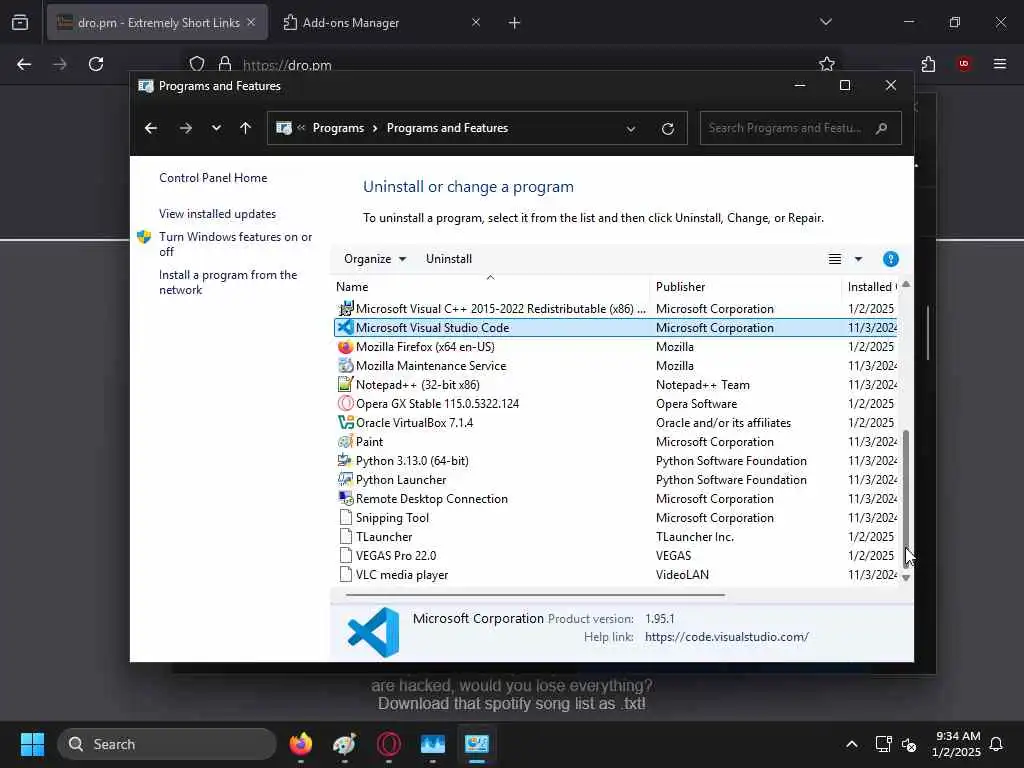Show hidden system tray icons chevron
Screen dimensions: 1024x768
(852, 744)
